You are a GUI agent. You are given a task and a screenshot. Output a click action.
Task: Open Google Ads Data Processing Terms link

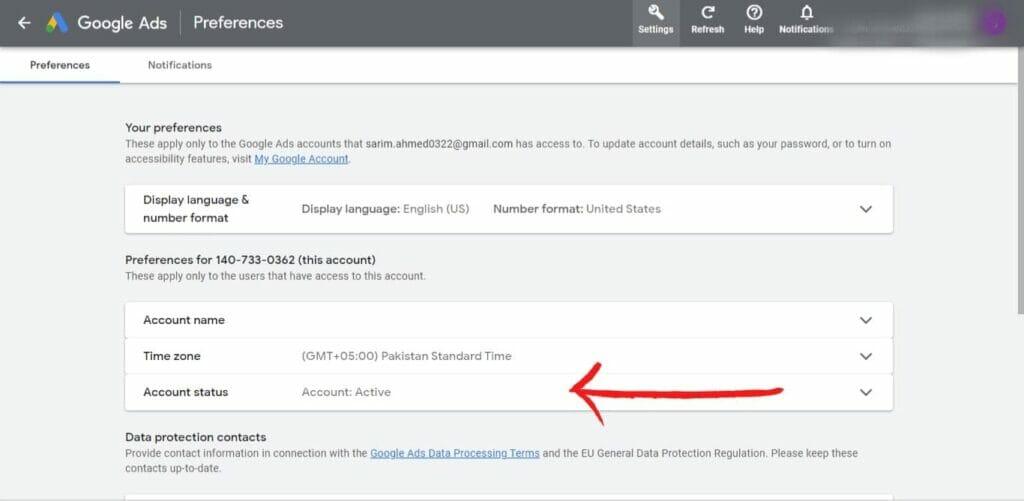[455, 453]
